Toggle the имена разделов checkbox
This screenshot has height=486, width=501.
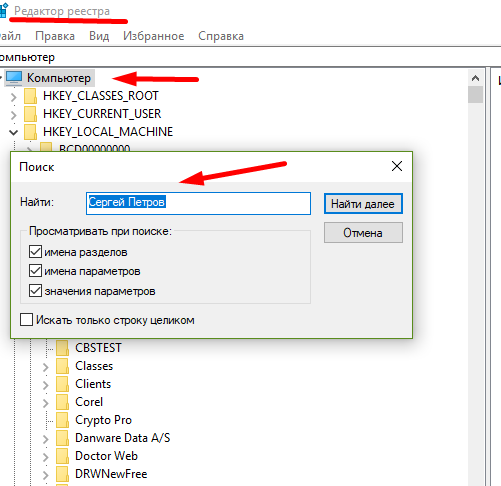35,252
